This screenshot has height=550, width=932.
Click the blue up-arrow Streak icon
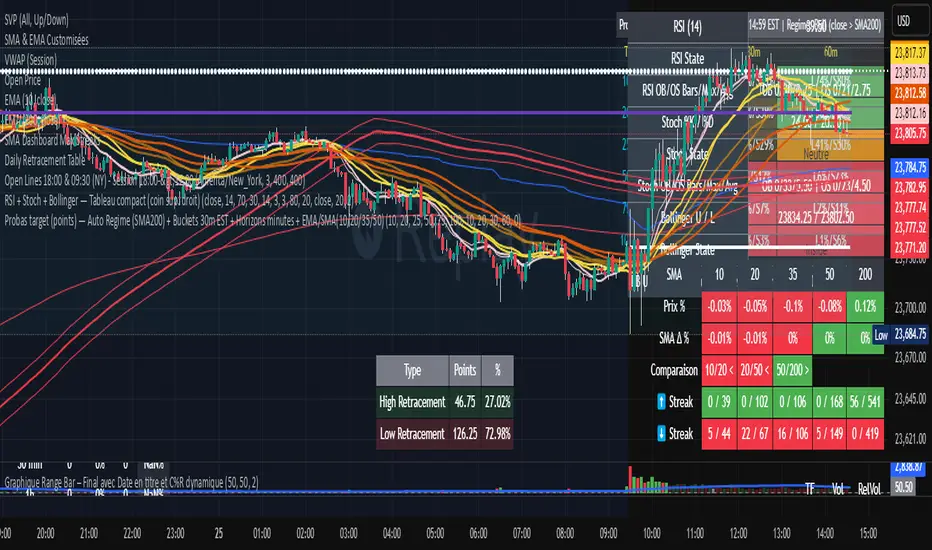[661, 402]
